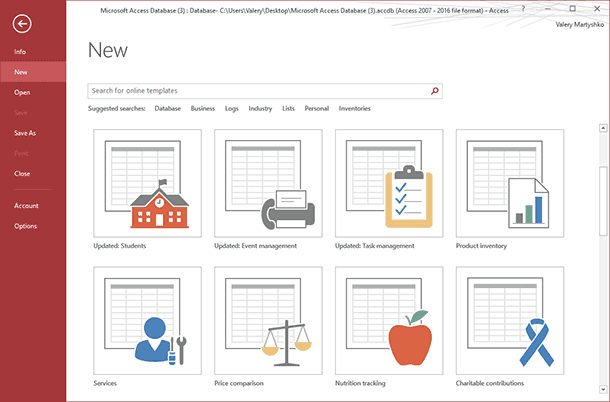Click the Updated: Students label
The height and width of the screenshot is (402, 610).
click(x=120, y=246)
